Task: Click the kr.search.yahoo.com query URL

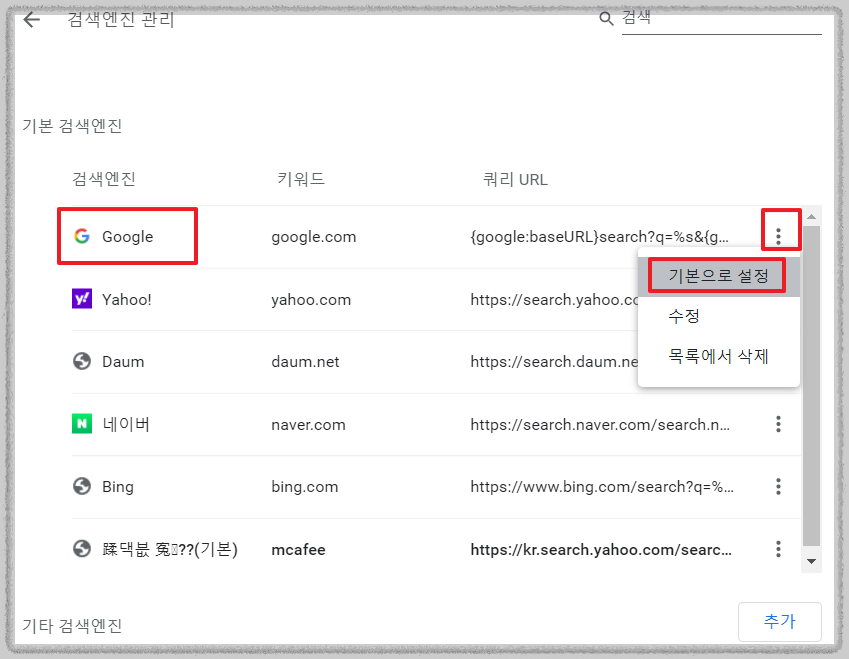Action: (x=601, y=550)
